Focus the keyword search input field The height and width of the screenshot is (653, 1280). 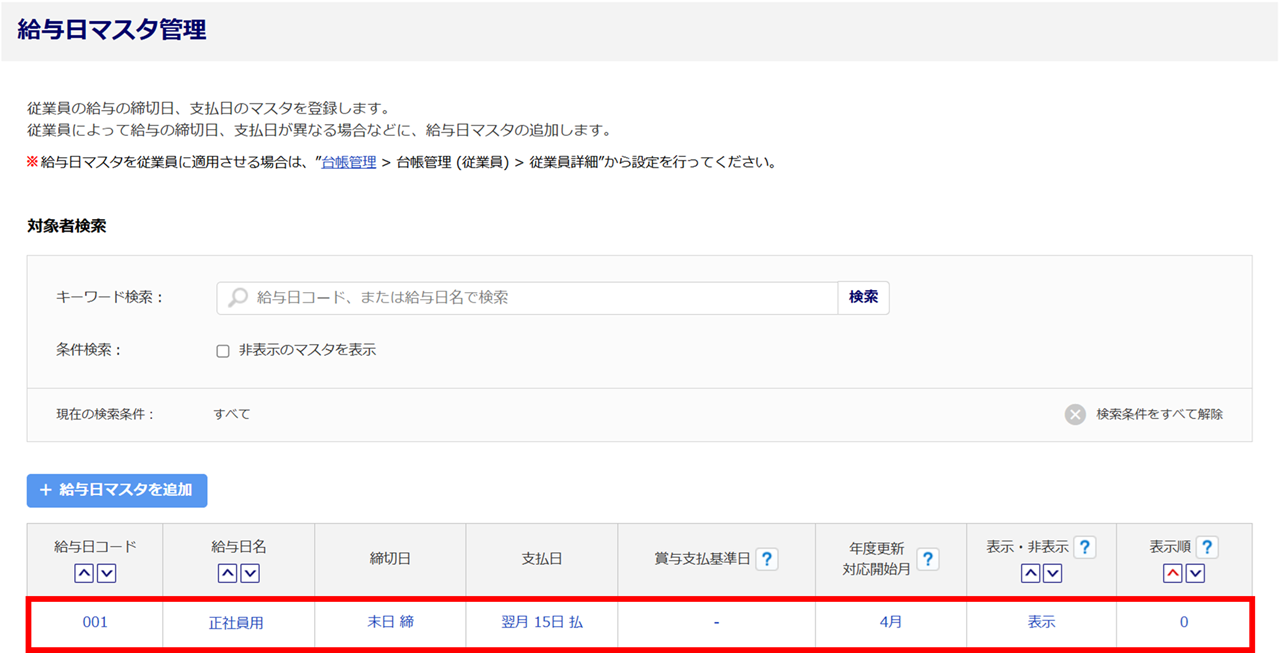[x=527, y=297]
